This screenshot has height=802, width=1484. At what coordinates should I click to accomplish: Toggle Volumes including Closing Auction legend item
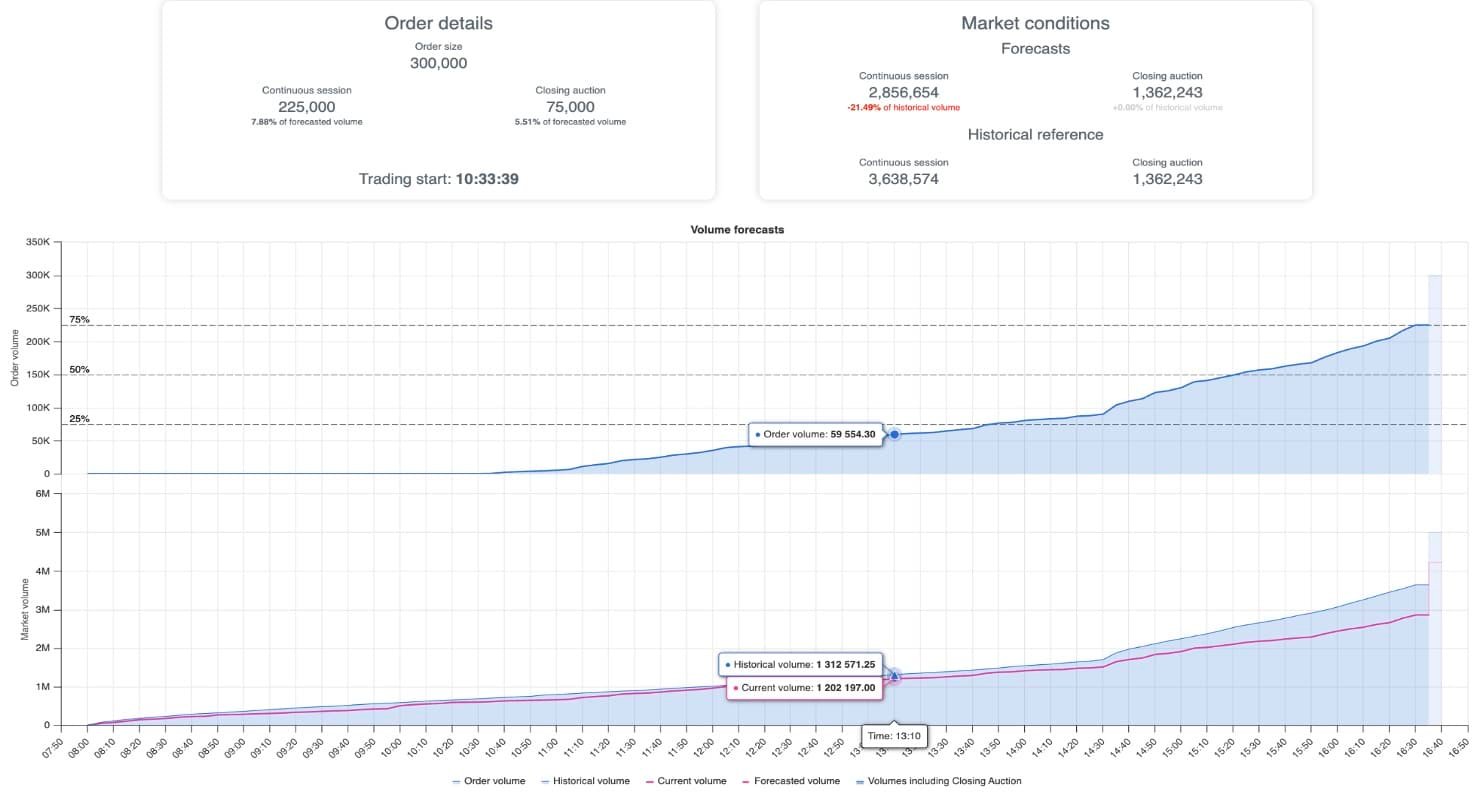[x=938, y=781]
